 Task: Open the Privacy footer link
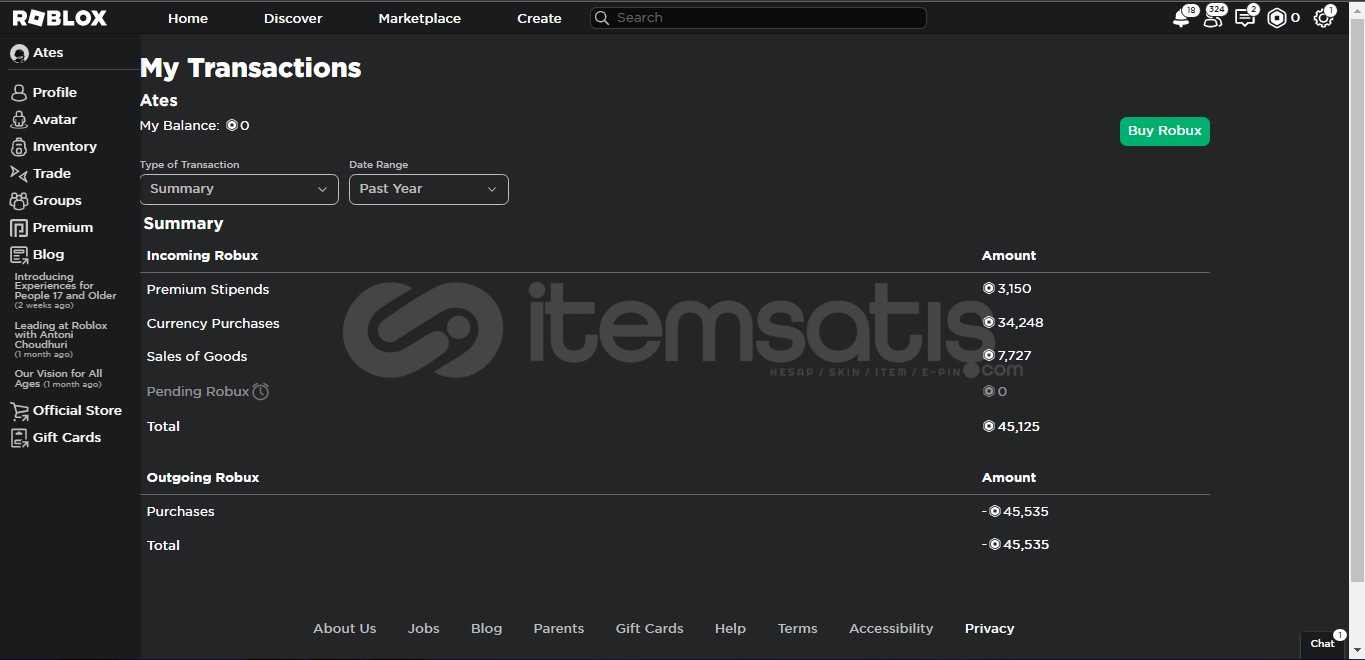pyautogui.click(x=990, y=629)
